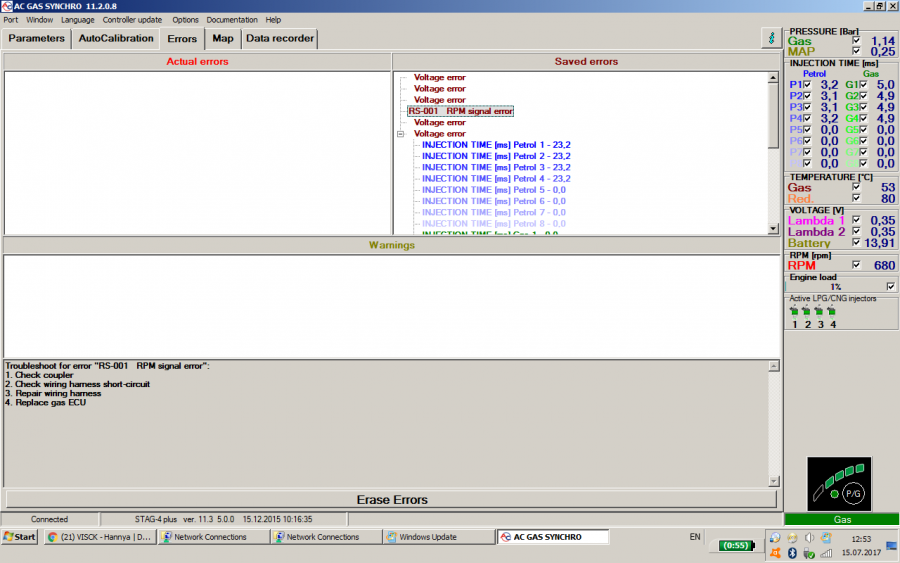The image size is (900, 563).
Task: Toggle the RPM display checkbox
Action: coord(856,266)
